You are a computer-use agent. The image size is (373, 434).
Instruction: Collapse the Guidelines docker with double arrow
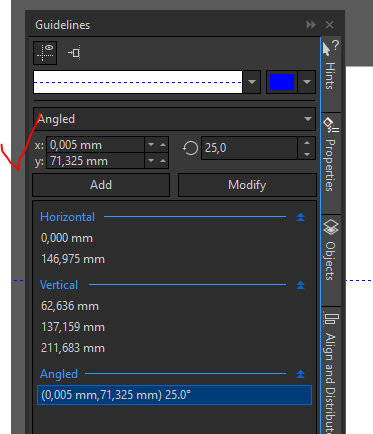[x=311, y=25]
